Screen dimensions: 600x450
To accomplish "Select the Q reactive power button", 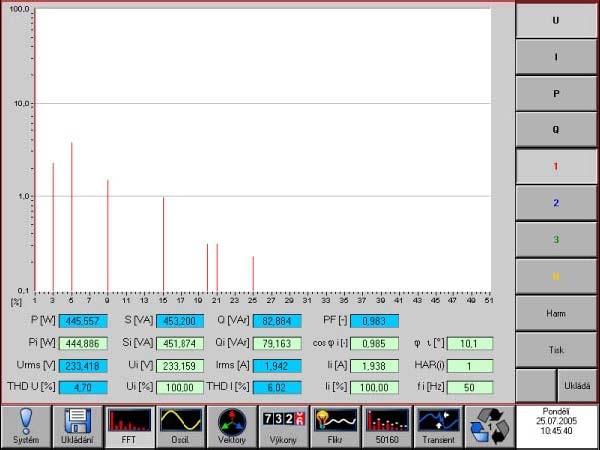I will click(x=556, y=130).
